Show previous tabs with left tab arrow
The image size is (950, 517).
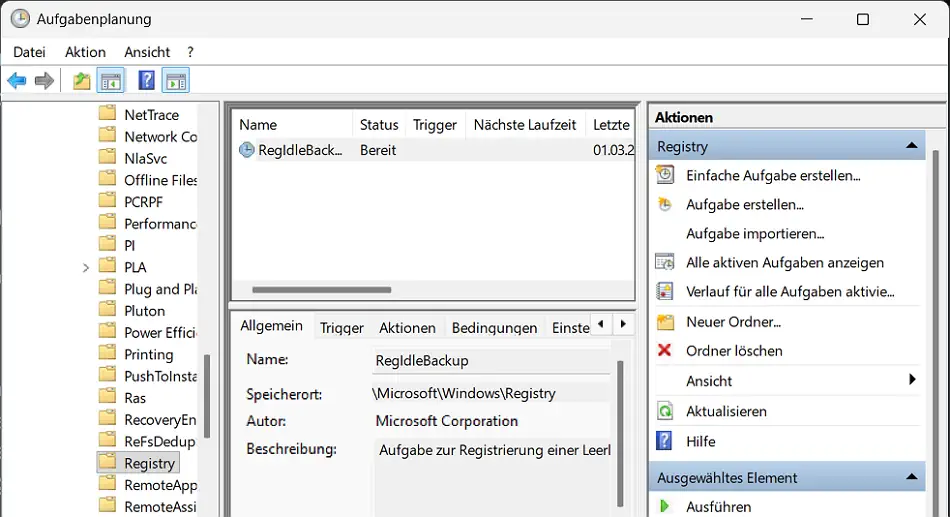click(600, 324)
